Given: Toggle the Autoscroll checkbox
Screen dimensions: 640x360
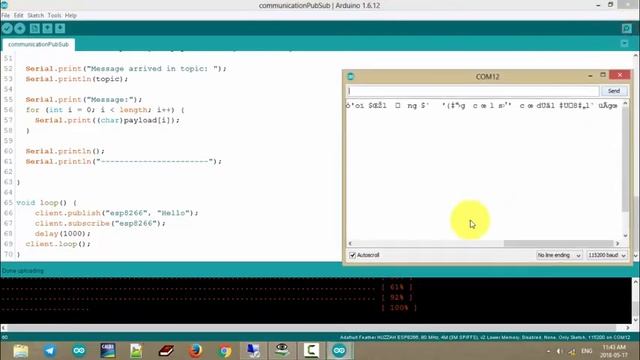Looking at the screenshot, I should tap(352, 255).
